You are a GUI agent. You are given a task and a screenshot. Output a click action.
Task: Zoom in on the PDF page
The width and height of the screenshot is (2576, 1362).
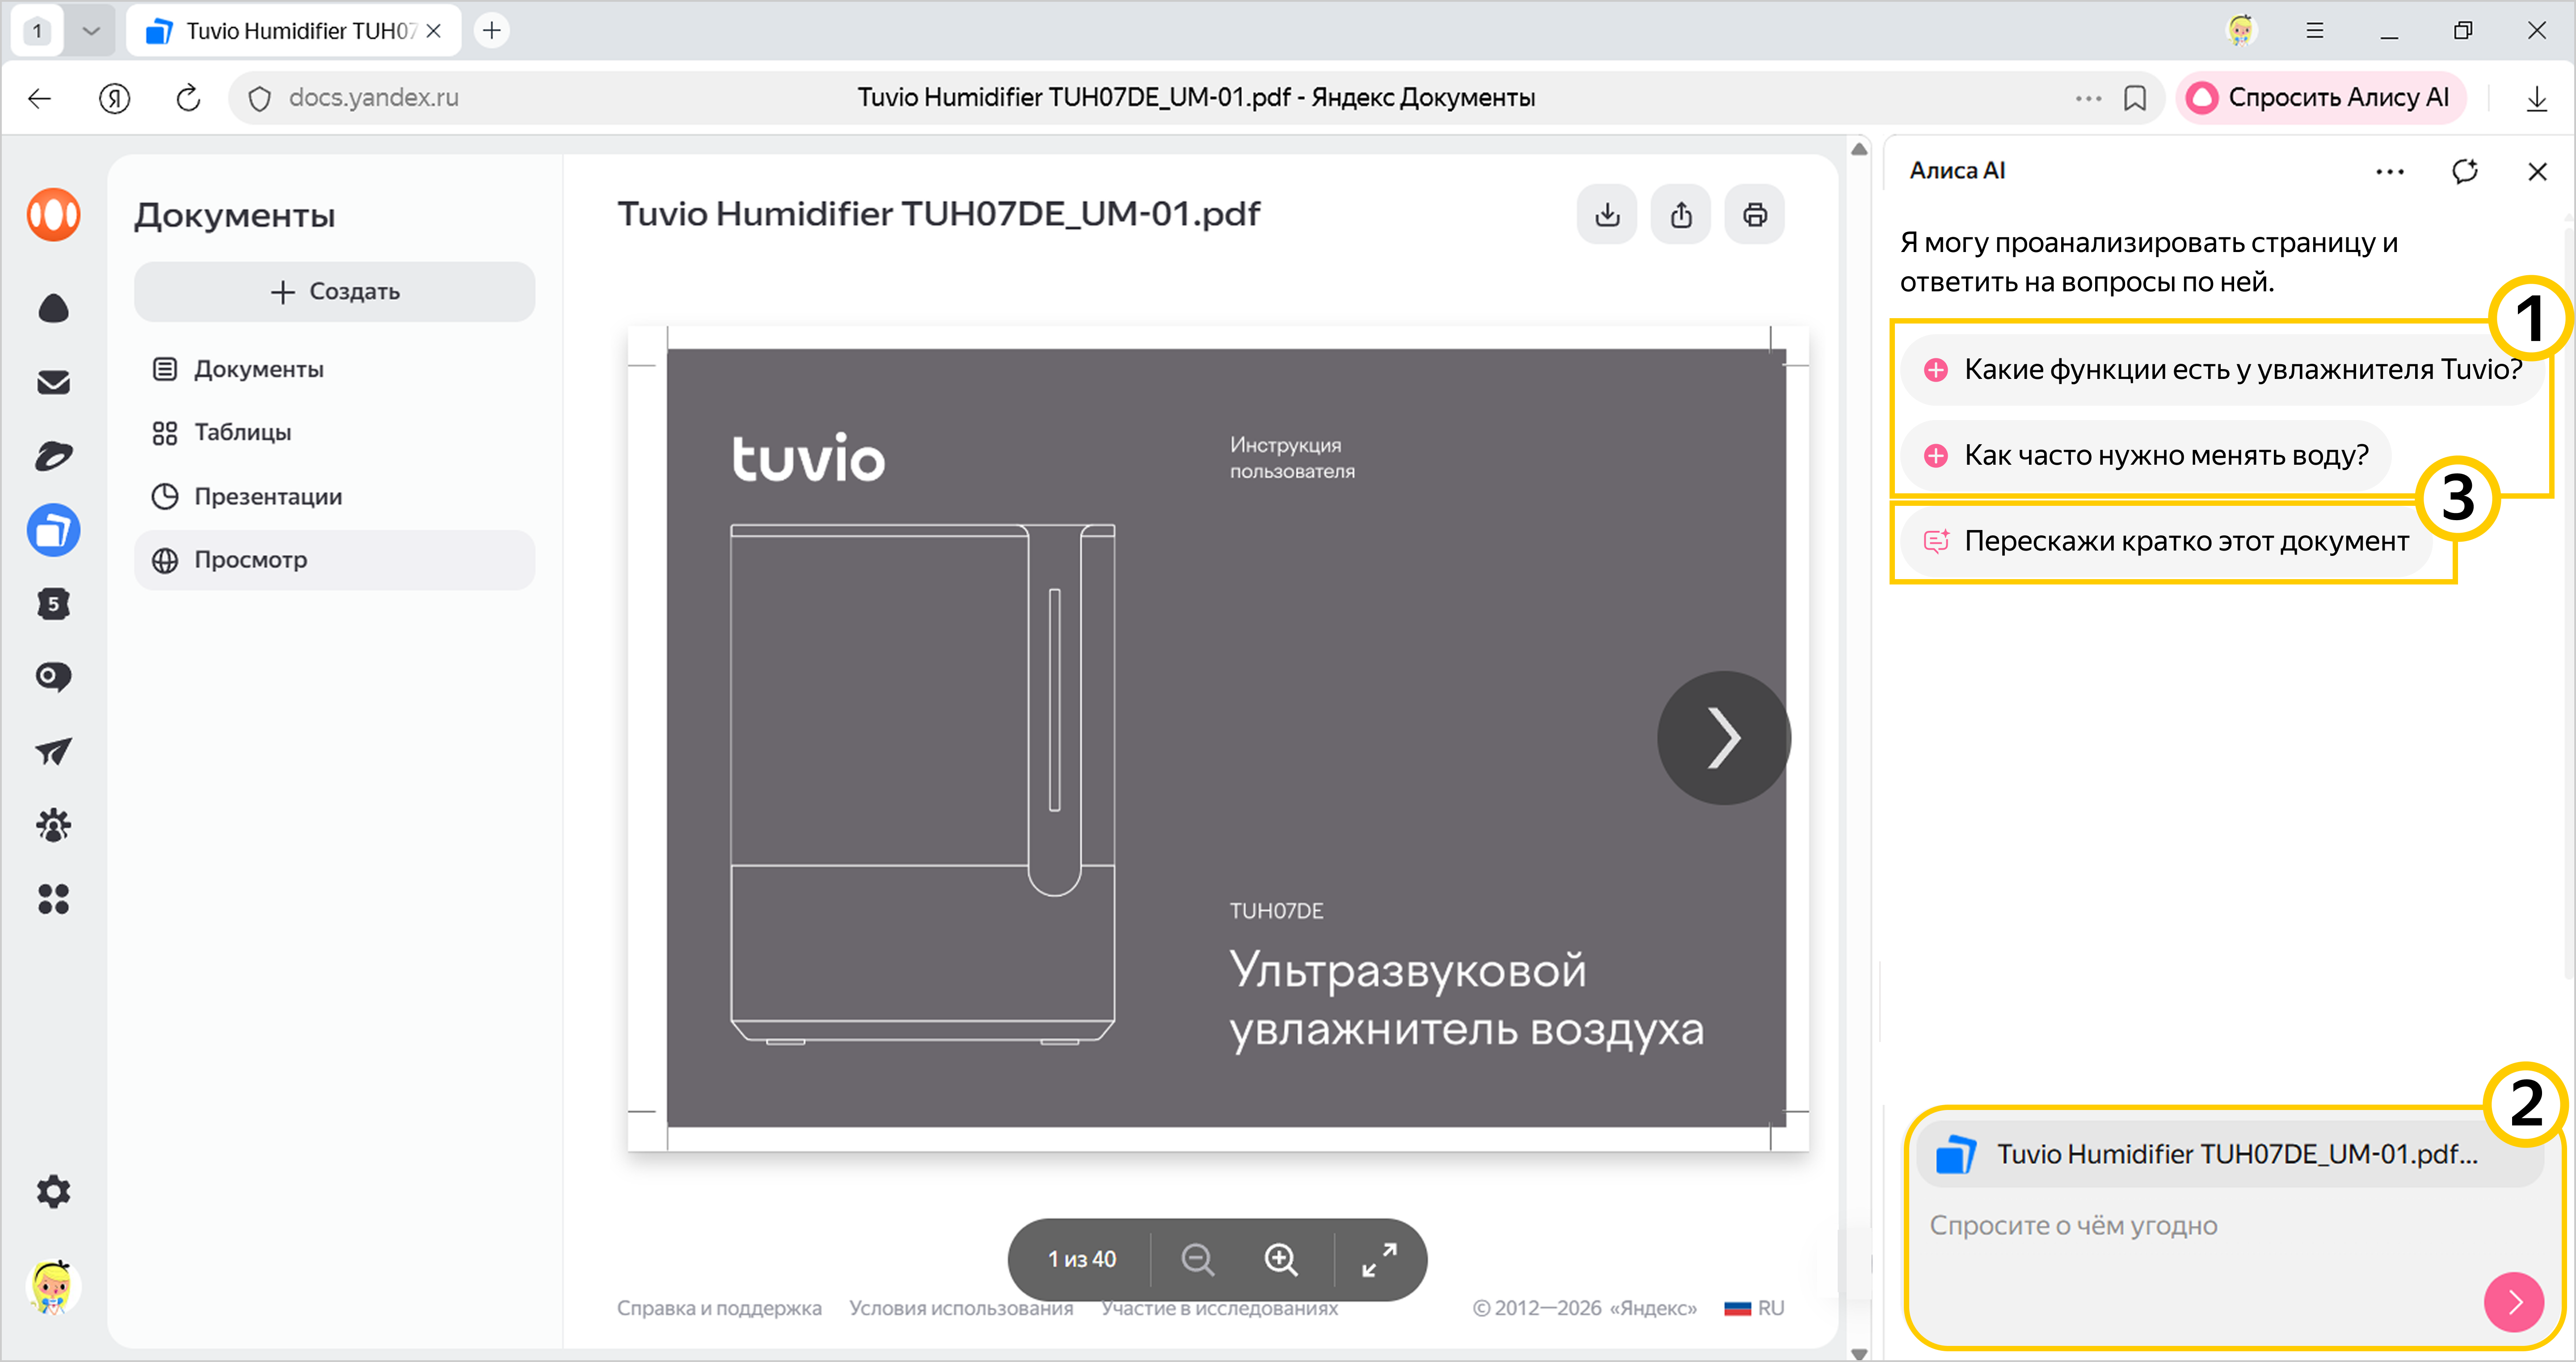pyautogui.click(x=1281, y=1259)
